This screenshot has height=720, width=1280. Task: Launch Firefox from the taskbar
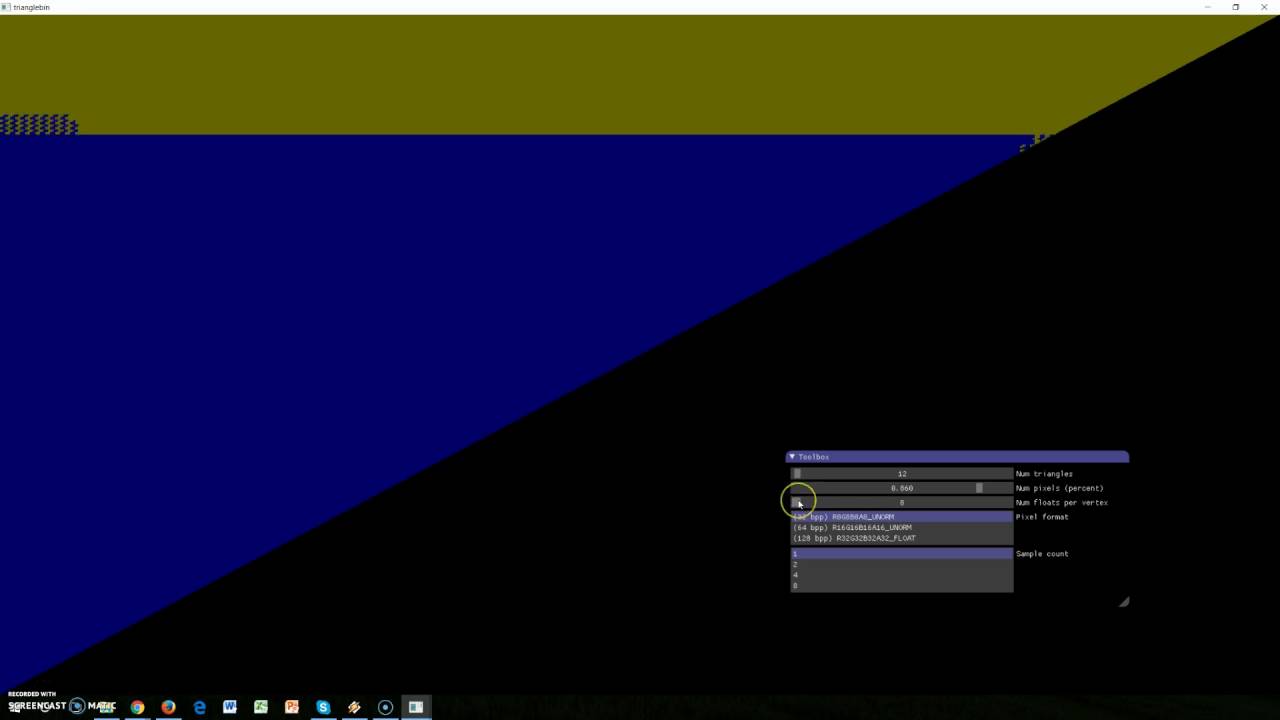(x=168, y=707)
